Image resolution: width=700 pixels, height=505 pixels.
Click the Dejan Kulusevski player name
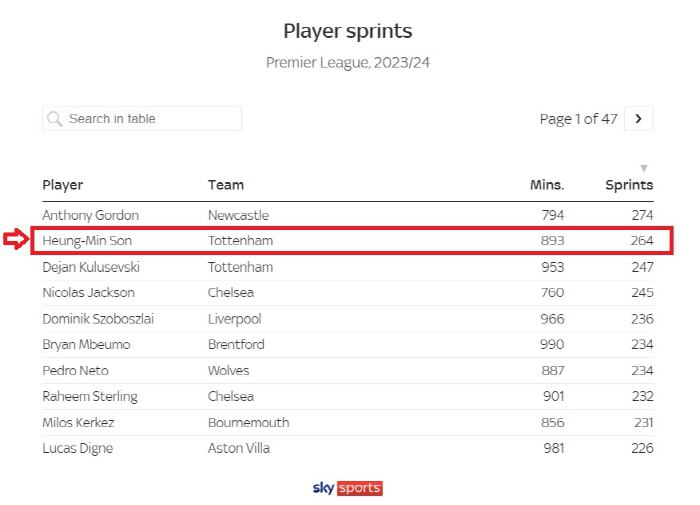91,267
